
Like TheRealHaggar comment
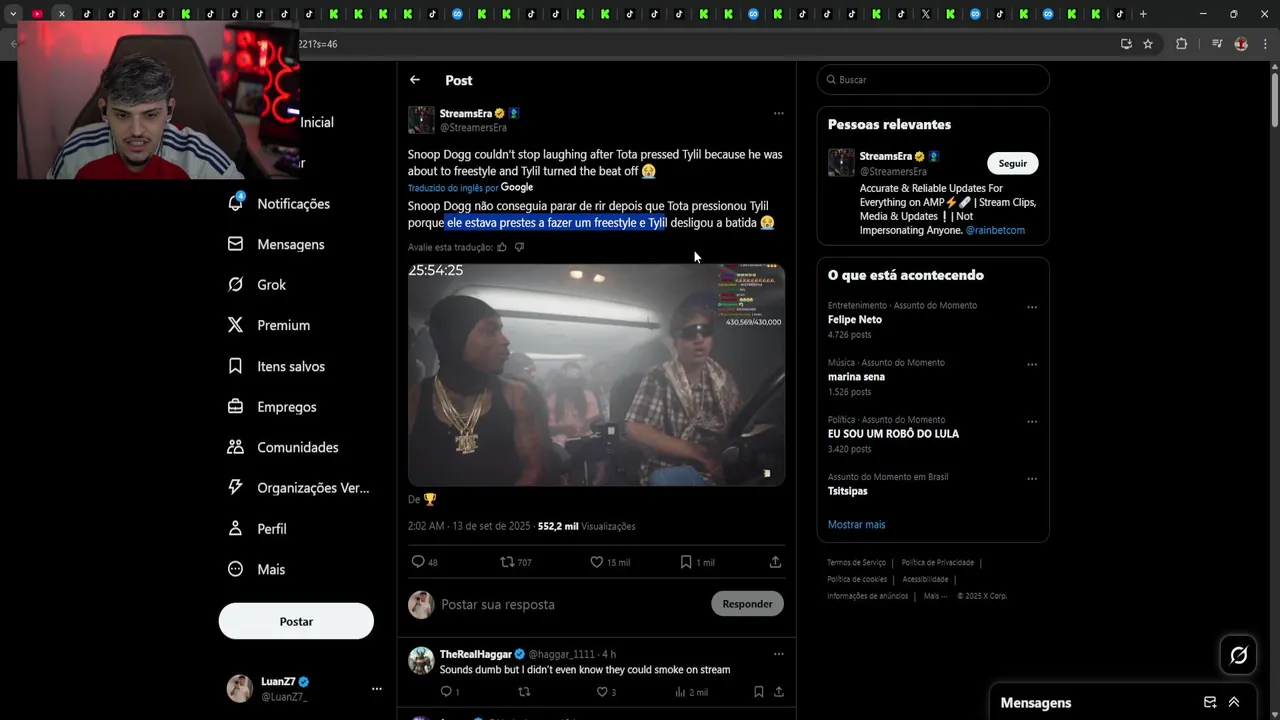tap(601, 692)
